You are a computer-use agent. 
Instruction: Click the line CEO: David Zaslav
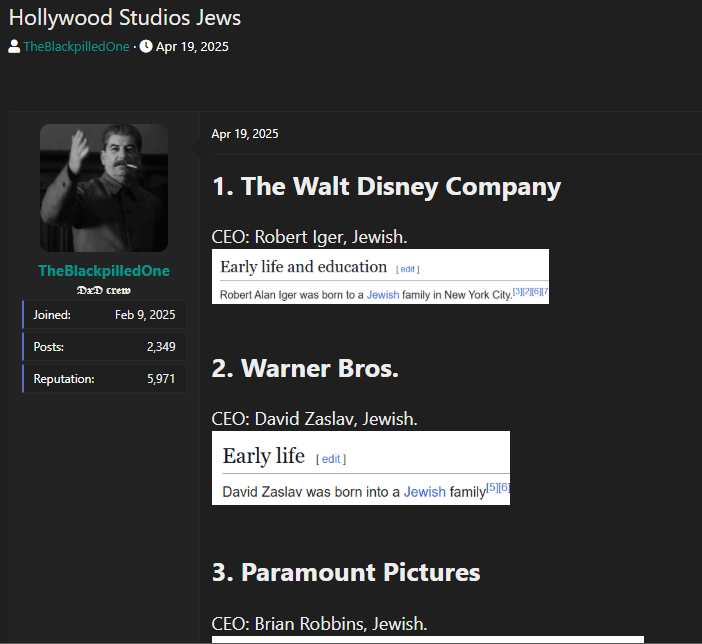(x=314, y=419)
